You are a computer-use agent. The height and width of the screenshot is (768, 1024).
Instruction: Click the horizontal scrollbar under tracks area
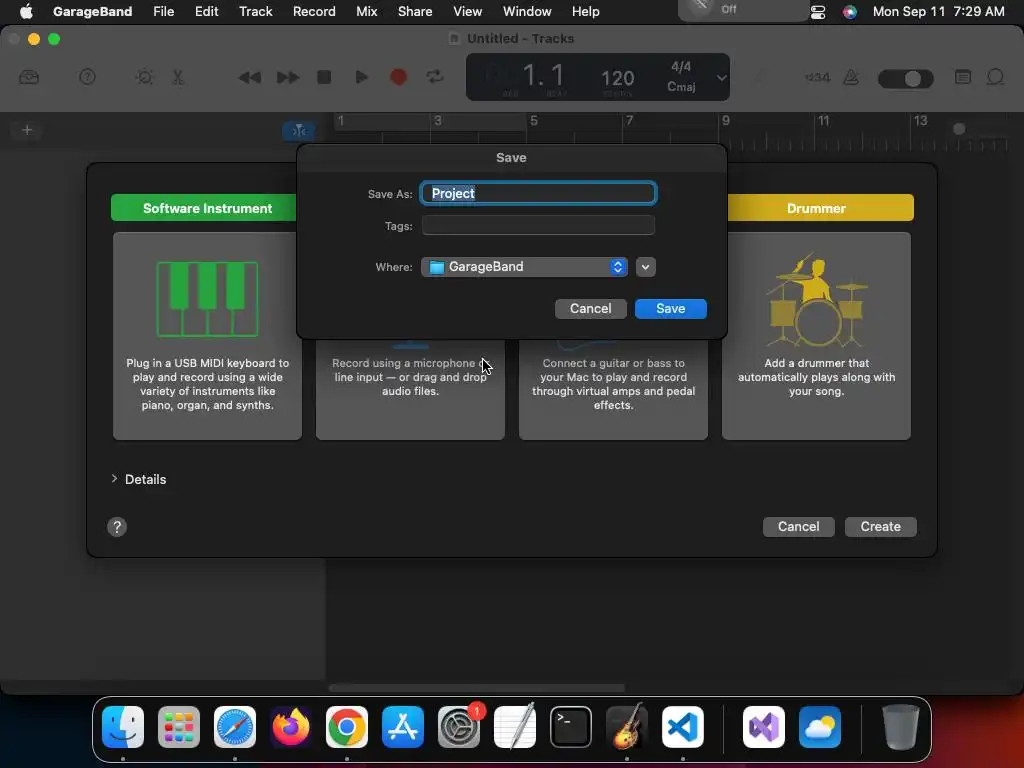477,688
